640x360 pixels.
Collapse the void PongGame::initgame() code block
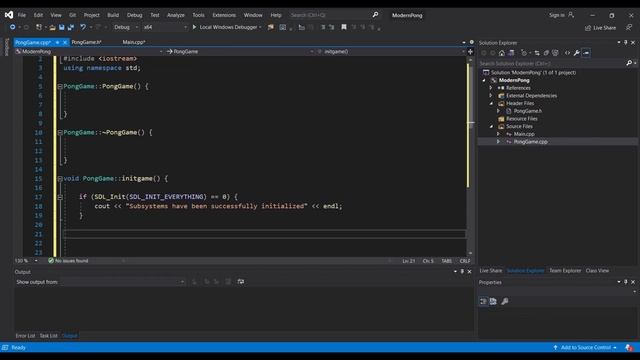(60, 179)
